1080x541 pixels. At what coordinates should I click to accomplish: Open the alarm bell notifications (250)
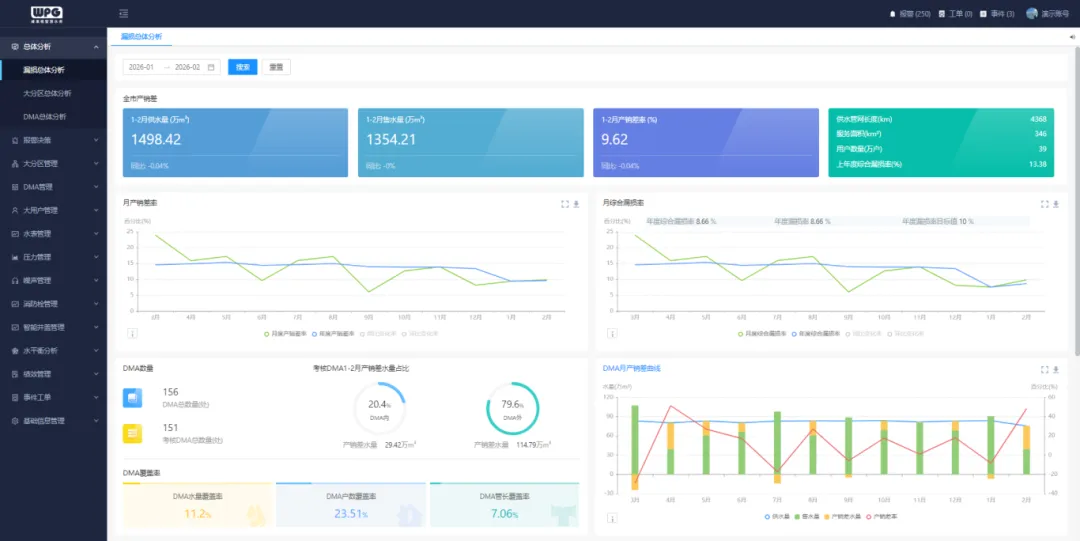910,14
